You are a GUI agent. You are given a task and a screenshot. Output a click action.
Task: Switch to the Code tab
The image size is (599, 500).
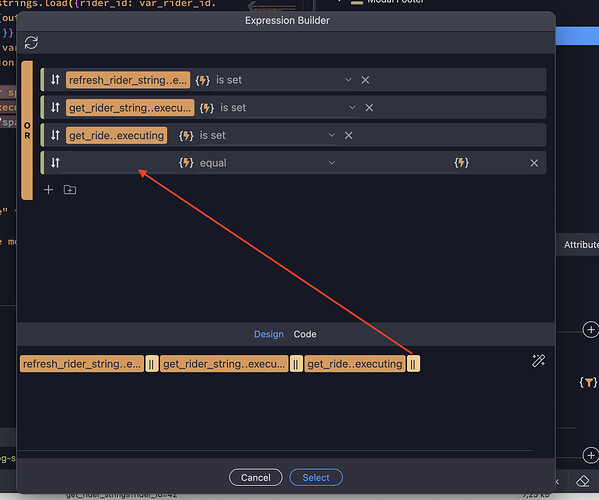(x=305, y=334)
